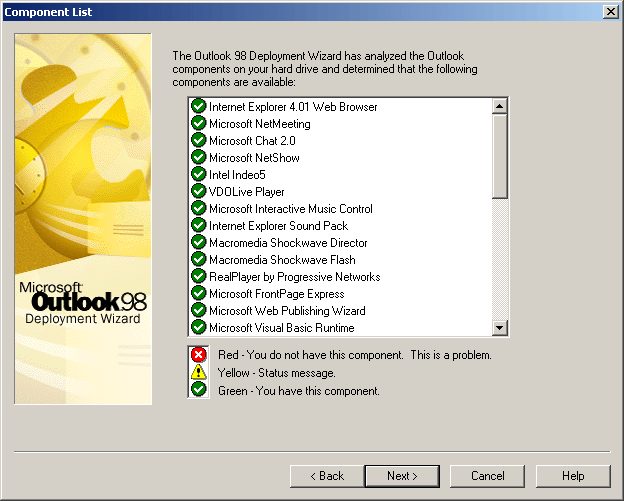Open Help for the wizard
Screen dimensions: 624x501
573,476
